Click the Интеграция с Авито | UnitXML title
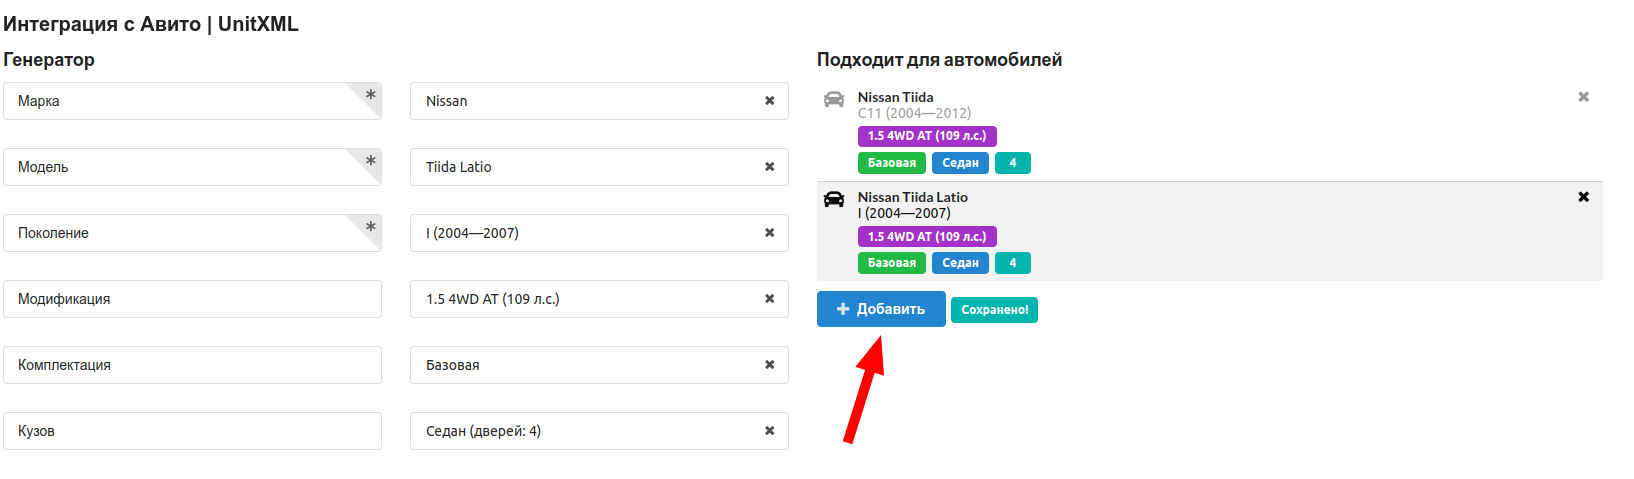The width and height of the screenshot is (1634, 479). tap(151, 24)
